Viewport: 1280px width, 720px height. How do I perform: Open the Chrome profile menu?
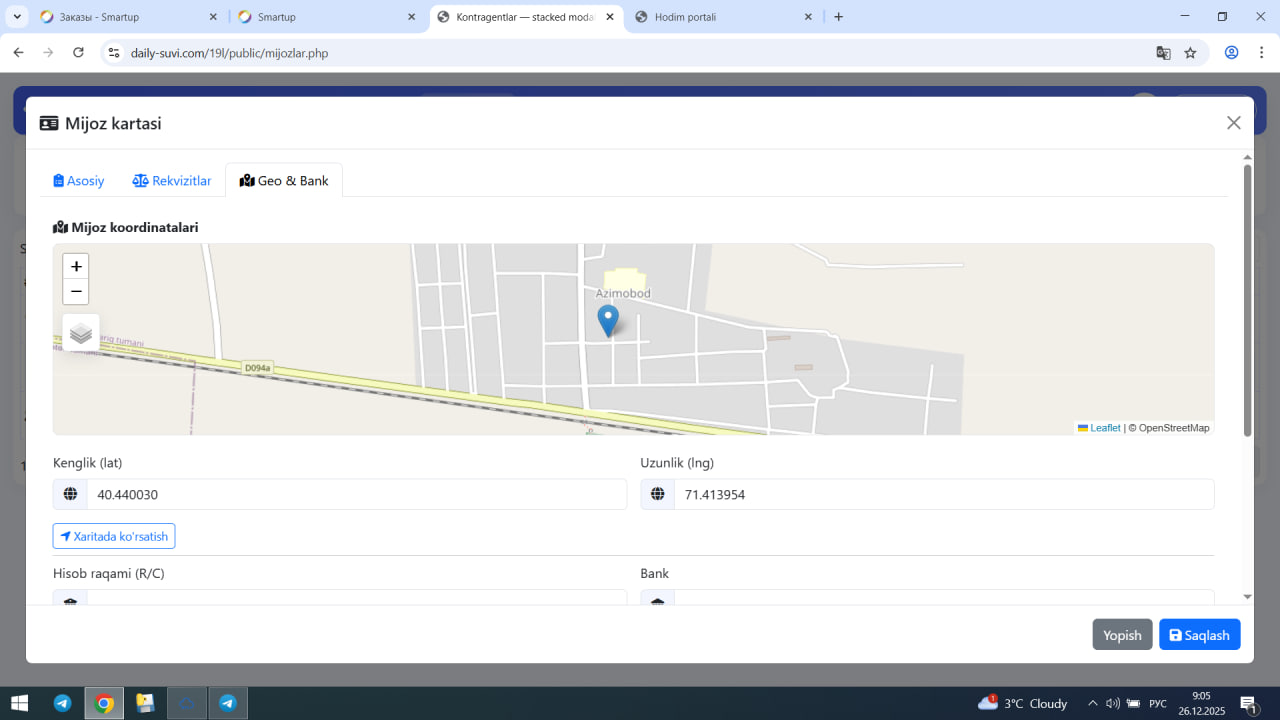pos(1232,53)
